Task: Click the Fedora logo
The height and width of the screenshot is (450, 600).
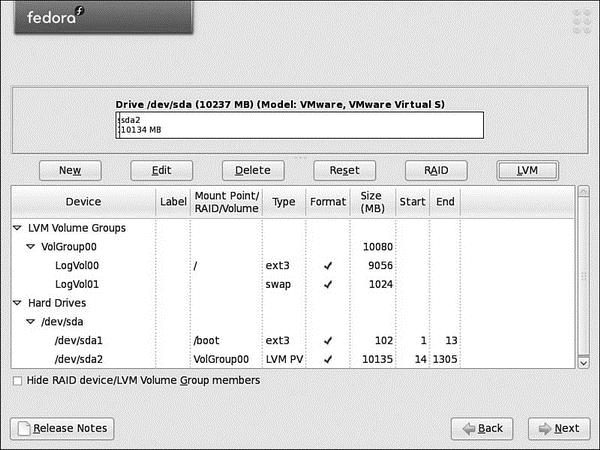Action: tap(55, 16)
